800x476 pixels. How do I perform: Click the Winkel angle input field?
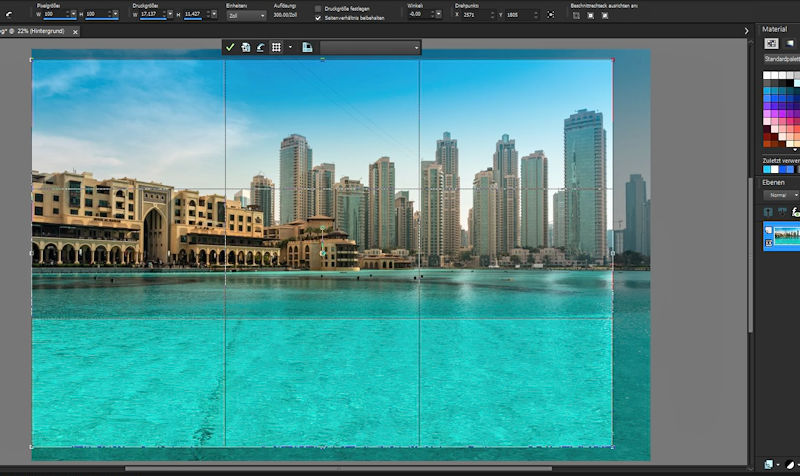pos(420,14)
